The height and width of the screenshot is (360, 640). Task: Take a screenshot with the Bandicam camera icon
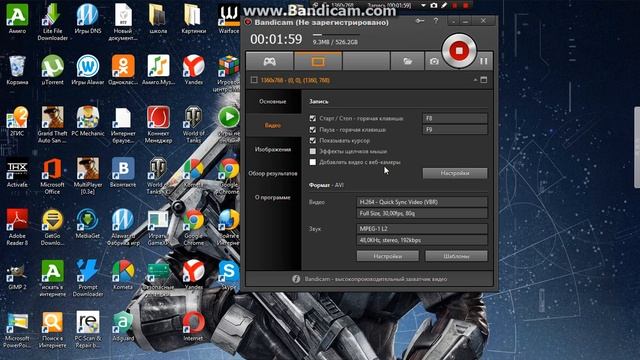point(434,61)
